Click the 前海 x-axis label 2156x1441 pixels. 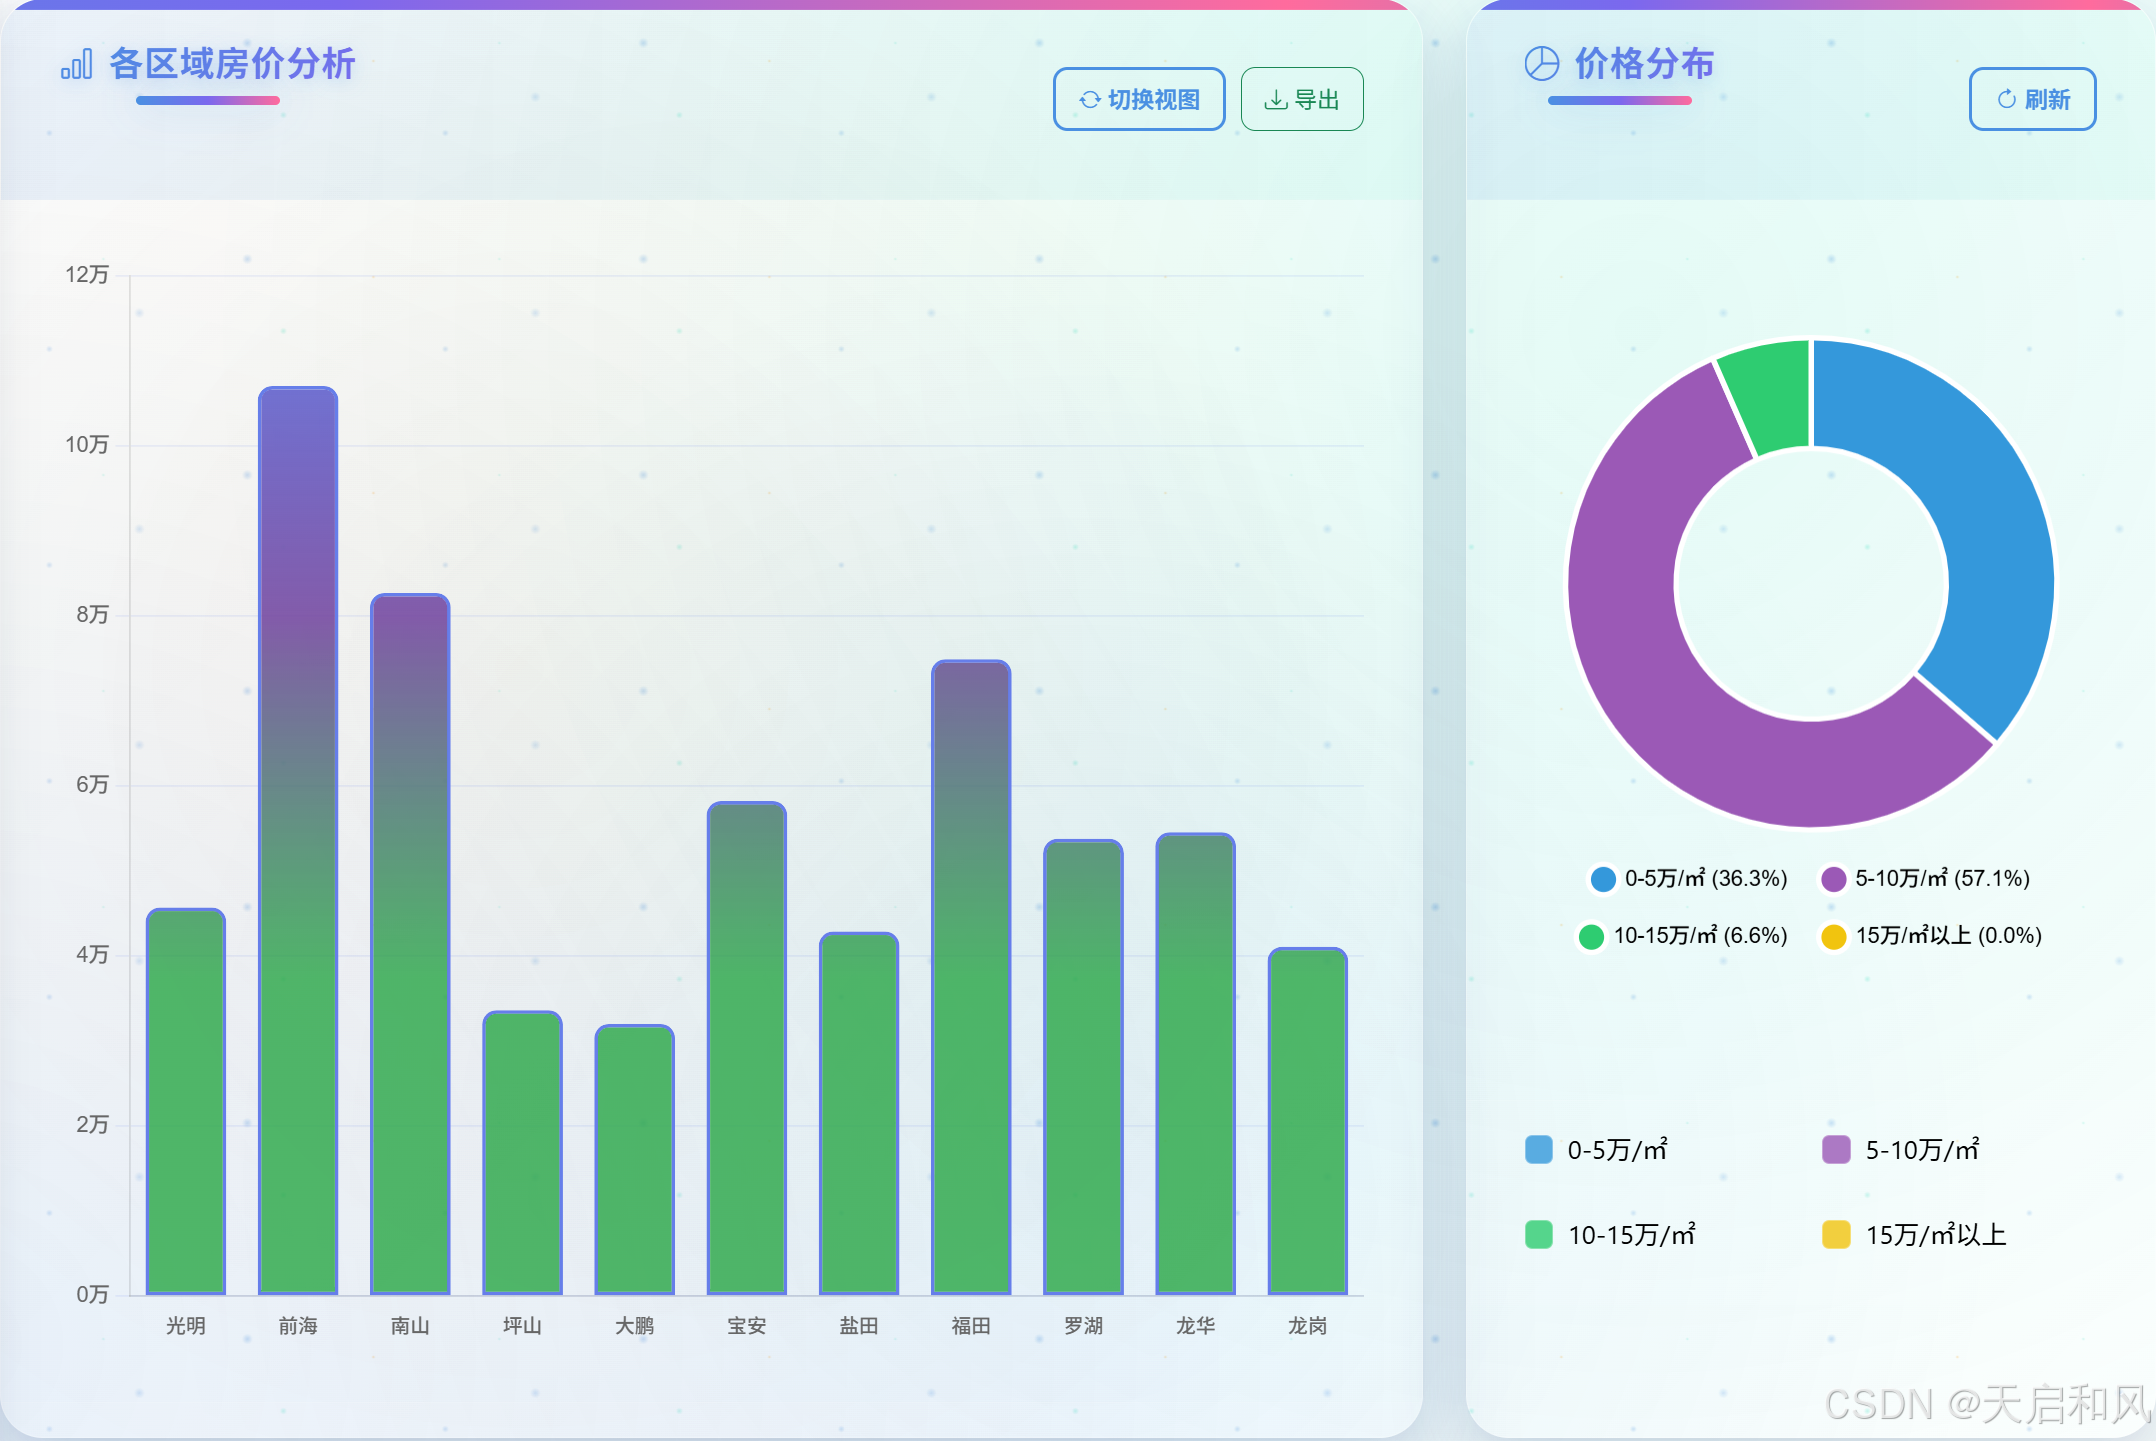coord(298,1326)
